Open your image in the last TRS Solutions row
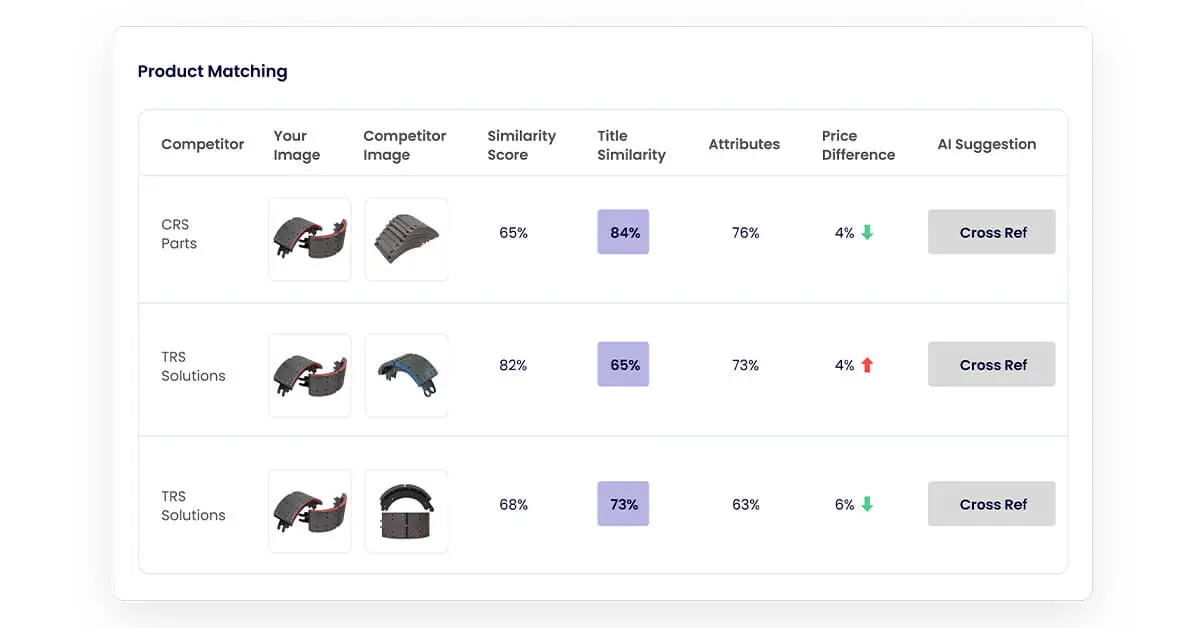 pyautogui.click(x=310, y=511)
